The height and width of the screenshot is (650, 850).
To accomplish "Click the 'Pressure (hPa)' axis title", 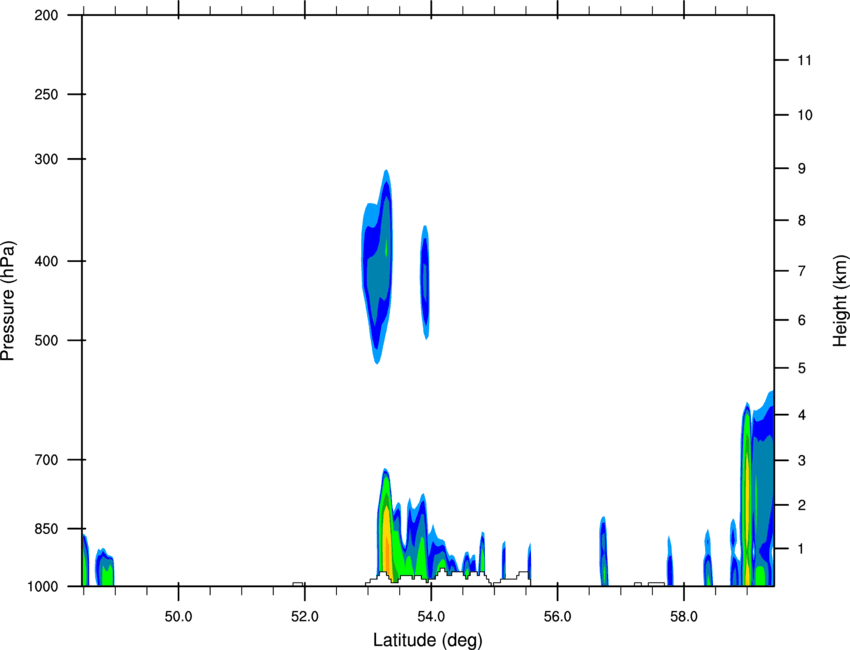I will point(8,300).
